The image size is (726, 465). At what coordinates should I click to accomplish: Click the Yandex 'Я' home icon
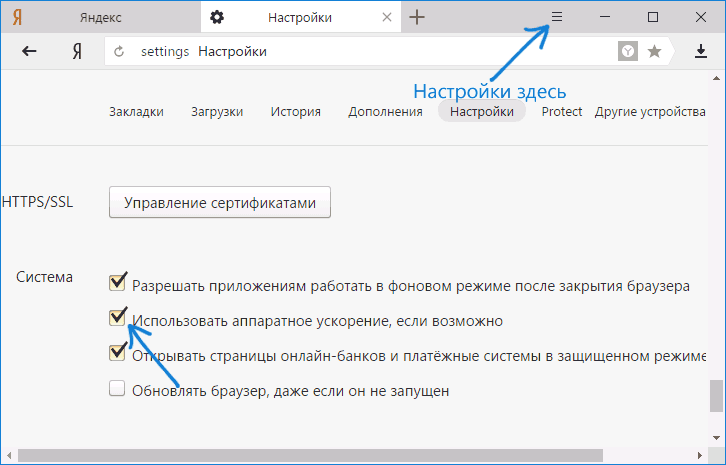(x=76, y=52)
